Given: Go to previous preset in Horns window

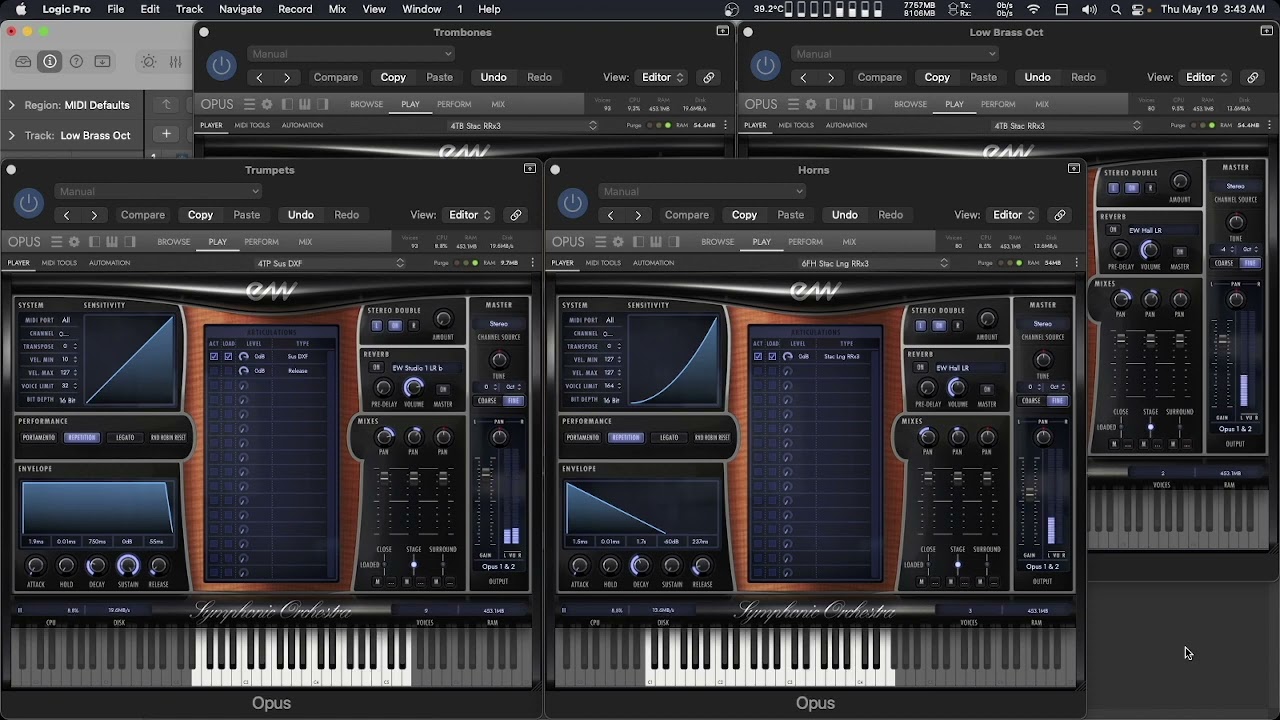Looking at the screenshot, I should [611, 215].
